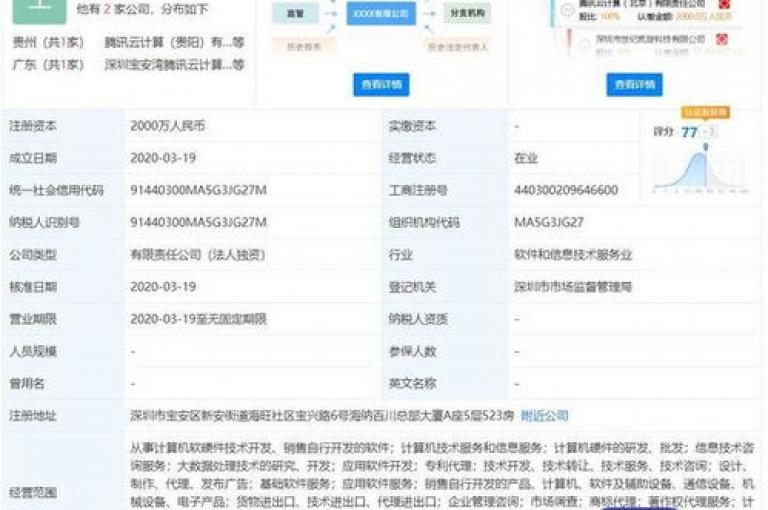This screenshot has height=510, width=768.
Task: Click the 实缴资本 label cell
Action: [445, 126]
